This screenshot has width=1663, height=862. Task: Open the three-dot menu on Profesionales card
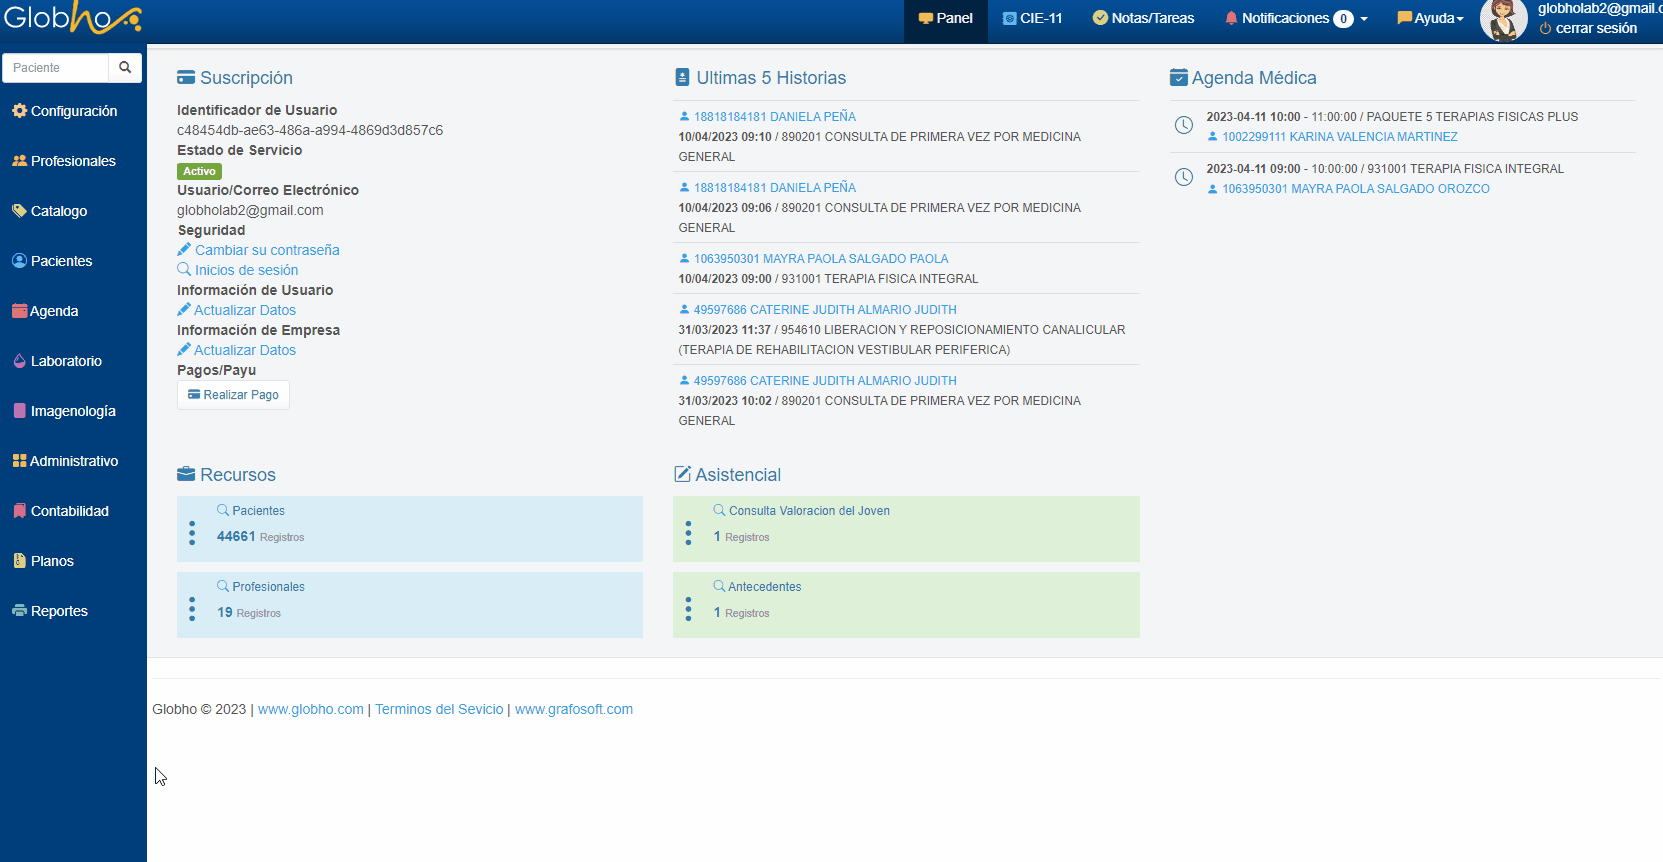pyautogui.click(x=192, y=609)
